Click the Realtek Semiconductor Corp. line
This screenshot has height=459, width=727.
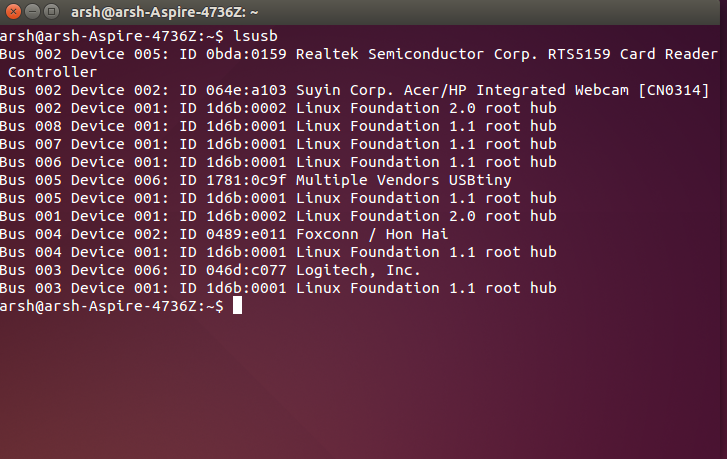click(359, 54)
